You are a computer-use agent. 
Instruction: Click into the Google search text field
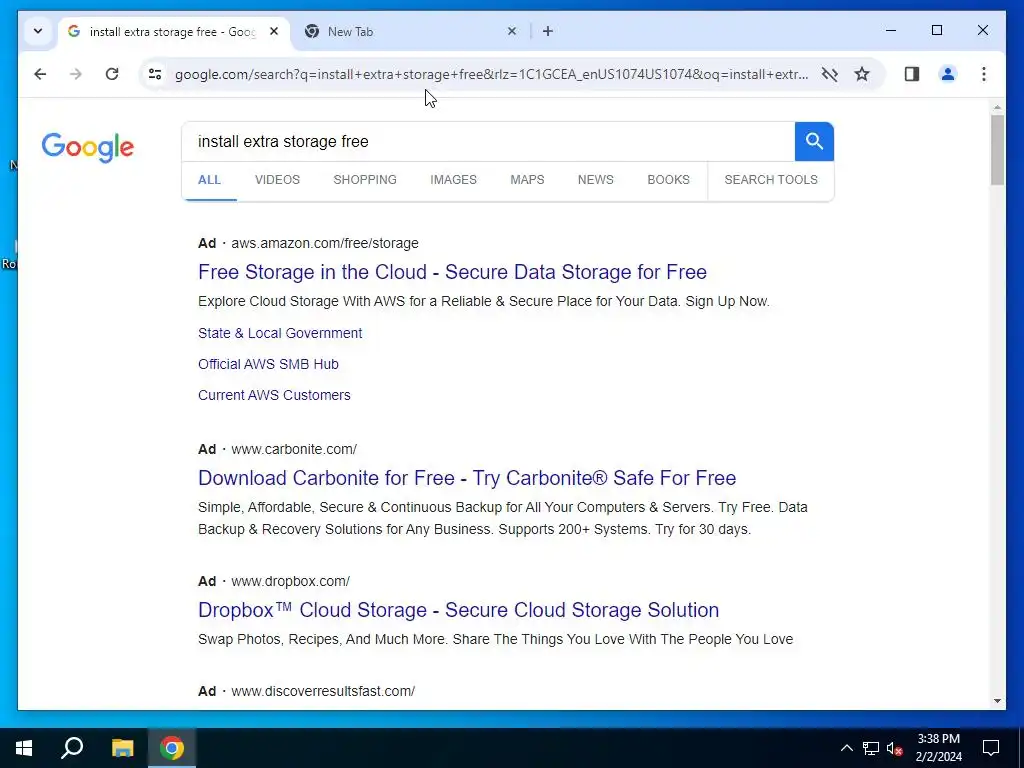coord(490,142)
